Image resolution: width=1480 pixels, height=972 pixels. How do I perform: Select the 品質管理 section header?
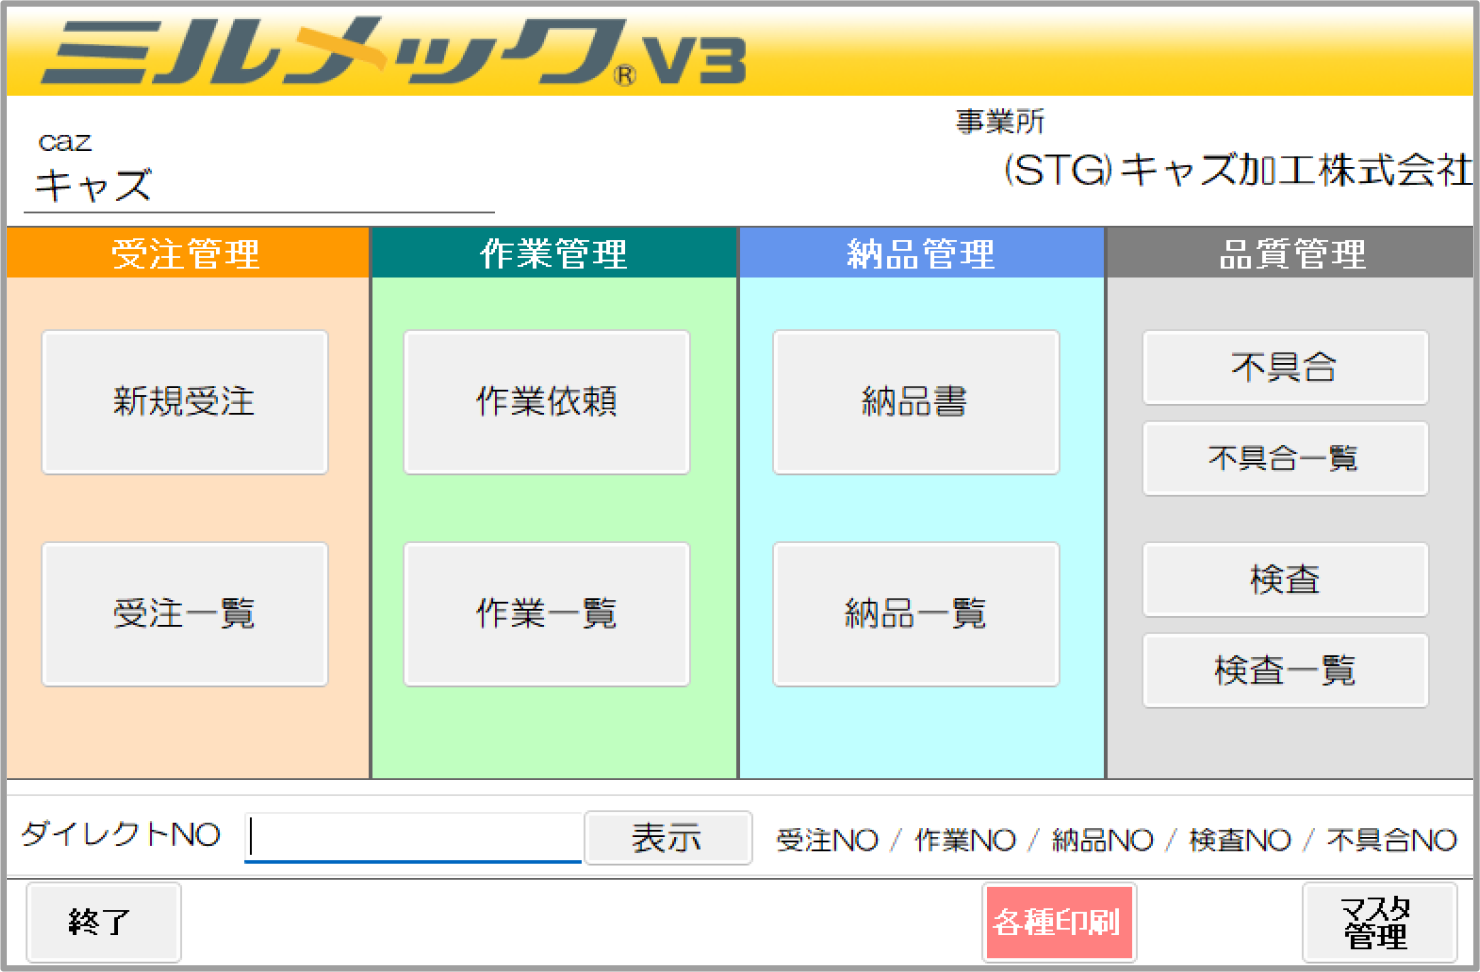click(1292, 253)
